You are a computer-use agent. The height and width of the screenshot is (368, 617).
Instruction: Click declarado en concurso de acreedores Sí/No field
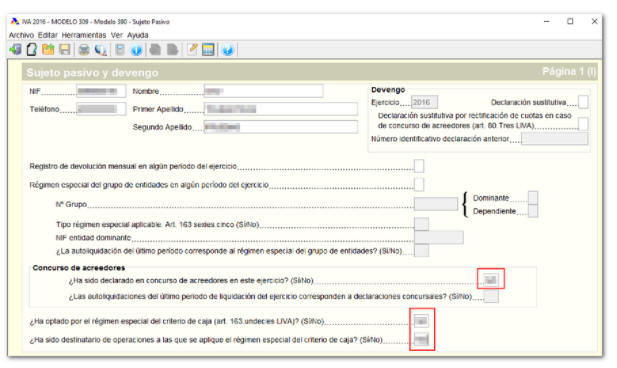(491, 280)
